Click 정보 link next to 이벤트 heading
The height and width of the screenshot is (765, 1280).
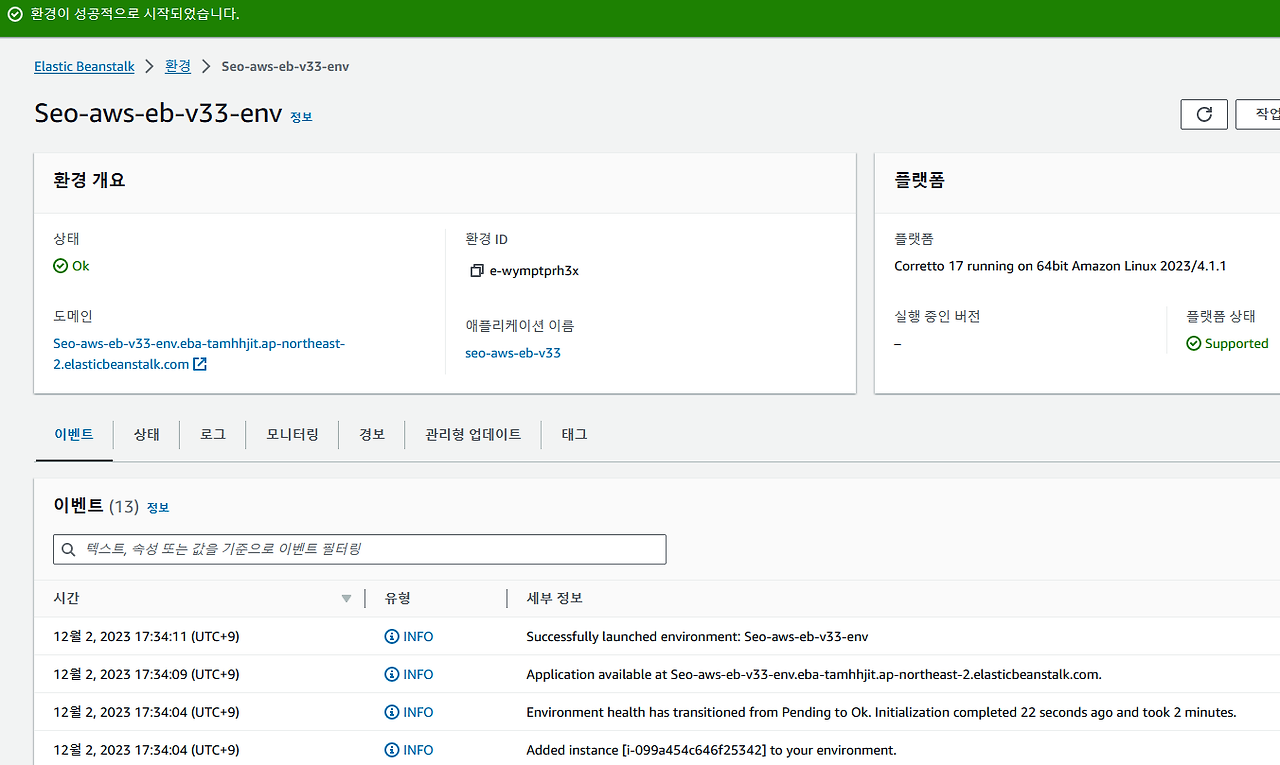click(x=158, y=508)
